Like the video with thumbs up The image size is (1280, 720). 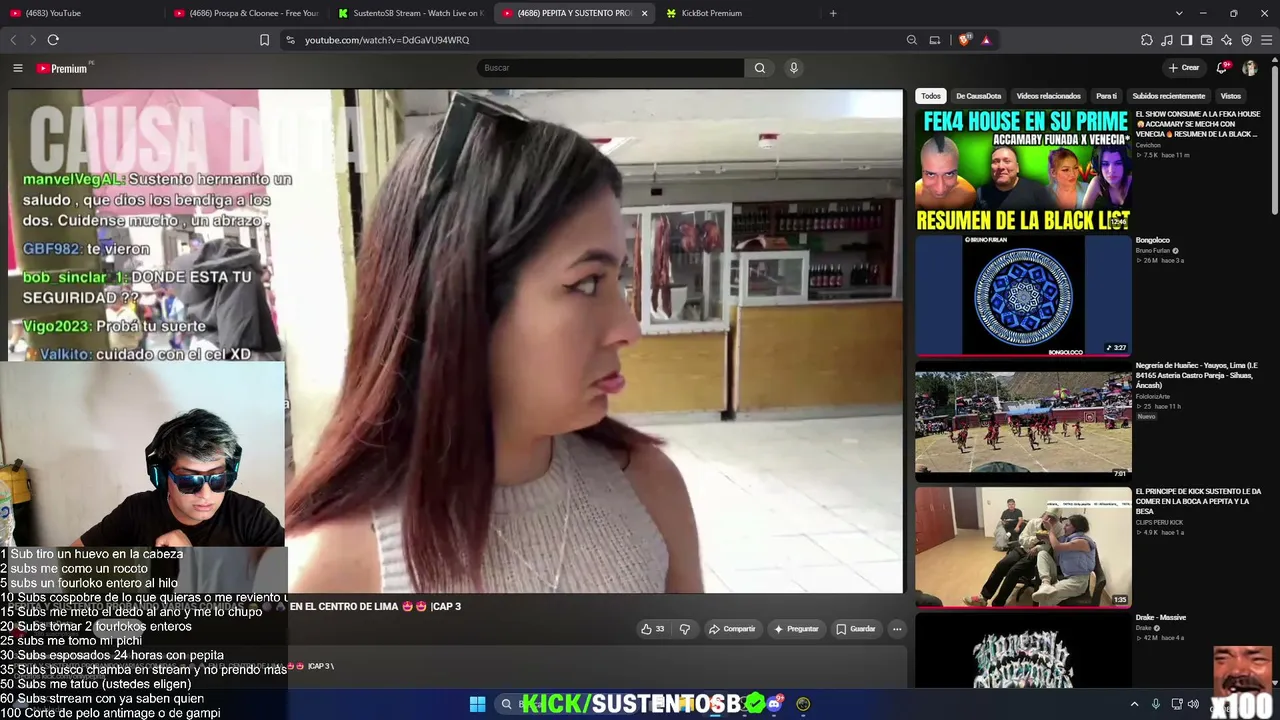pos(652,629)
